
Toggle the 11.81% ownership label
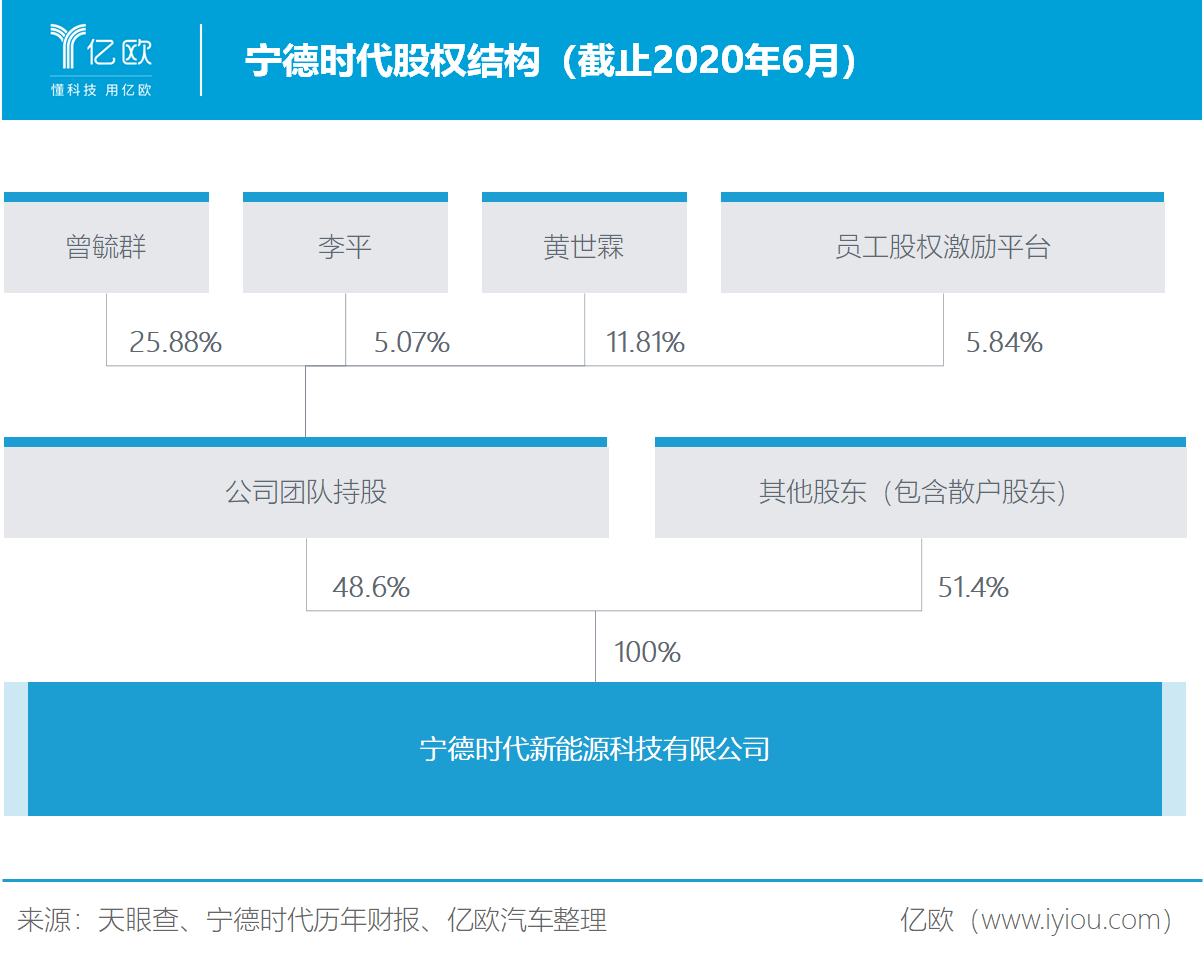click(647, 341)
